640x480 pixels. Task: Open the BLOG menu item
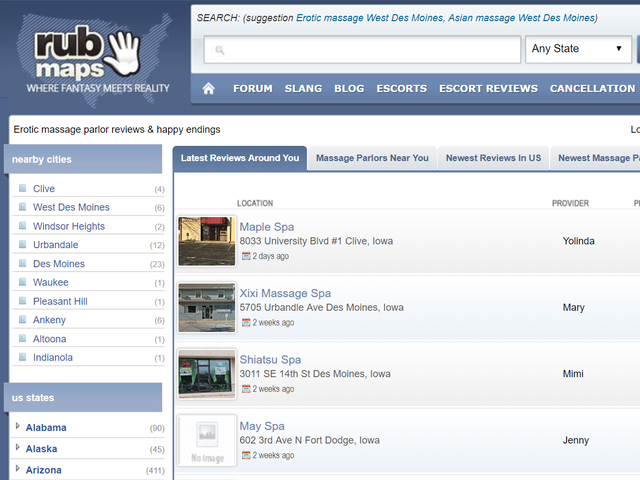click(349, 89)
